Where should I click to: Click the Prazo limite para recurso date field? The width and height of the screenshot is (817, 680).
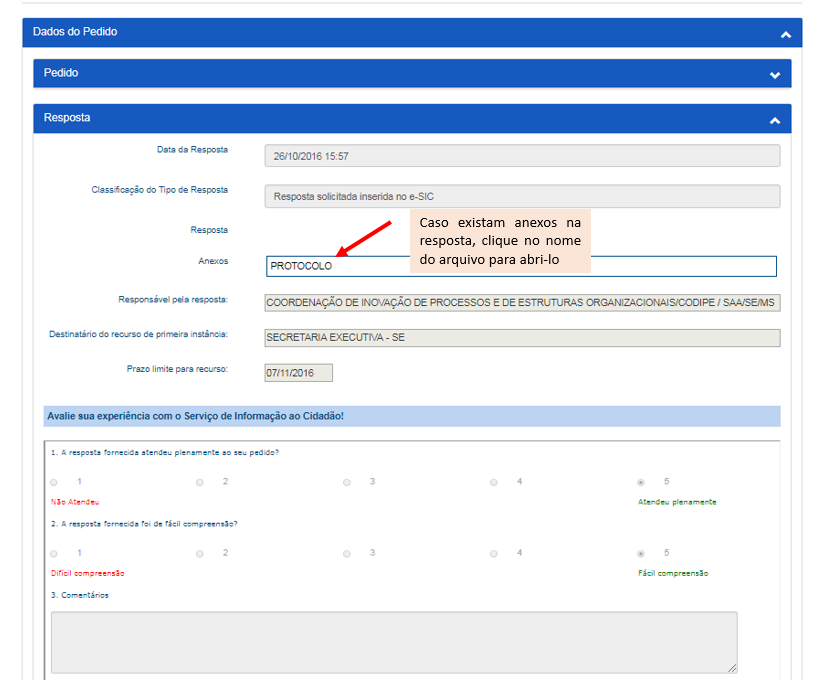coord(298,373)
